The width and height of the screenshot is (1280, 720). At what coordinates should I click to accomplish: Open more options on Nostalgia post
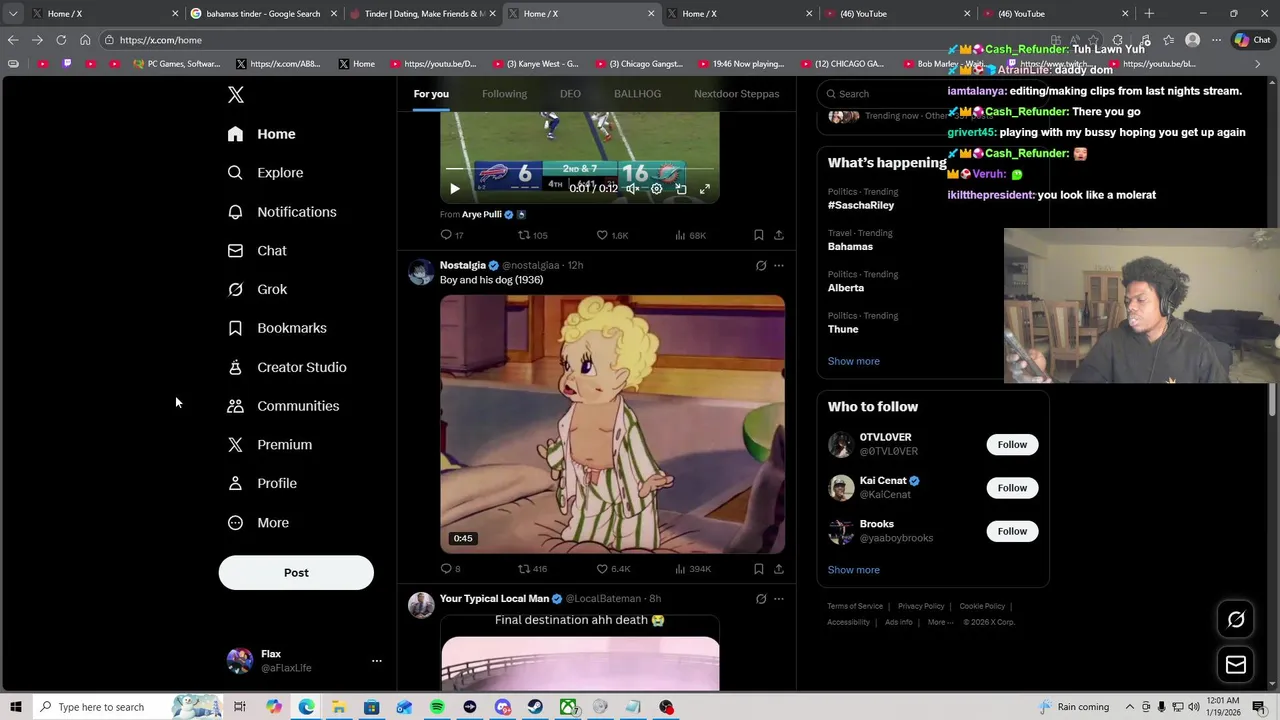tap(779, 266)
